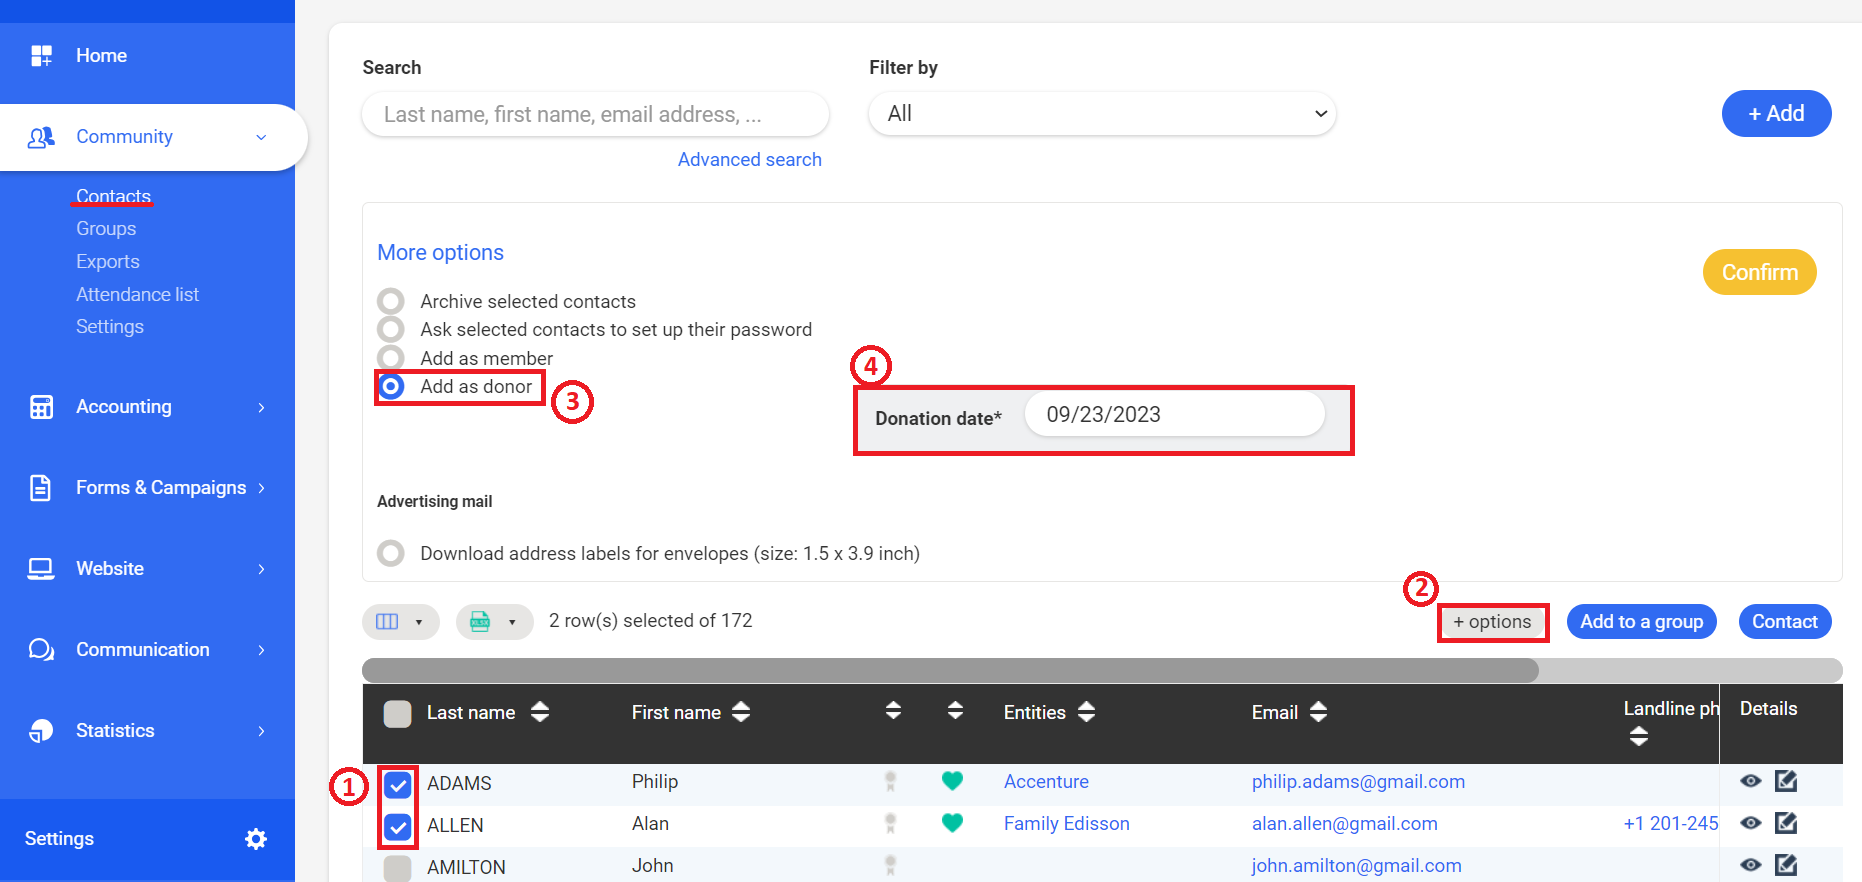Sort by Last name column arrows
The width and height of the screenshot is (1862, 882).
point(540,712)
